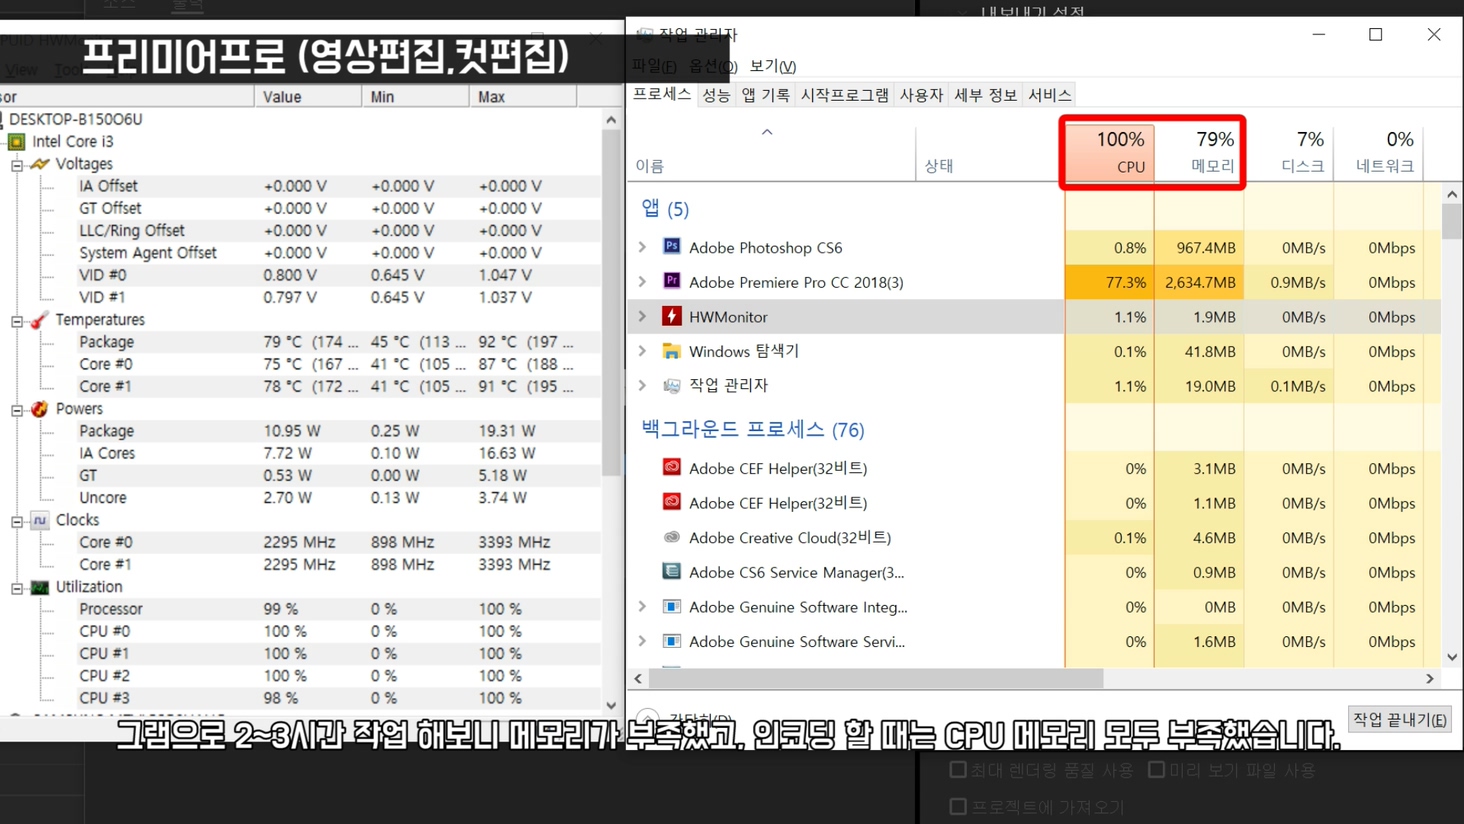Click the Utilization icon in HWMonitor
1464x824 pixels.
40,587
